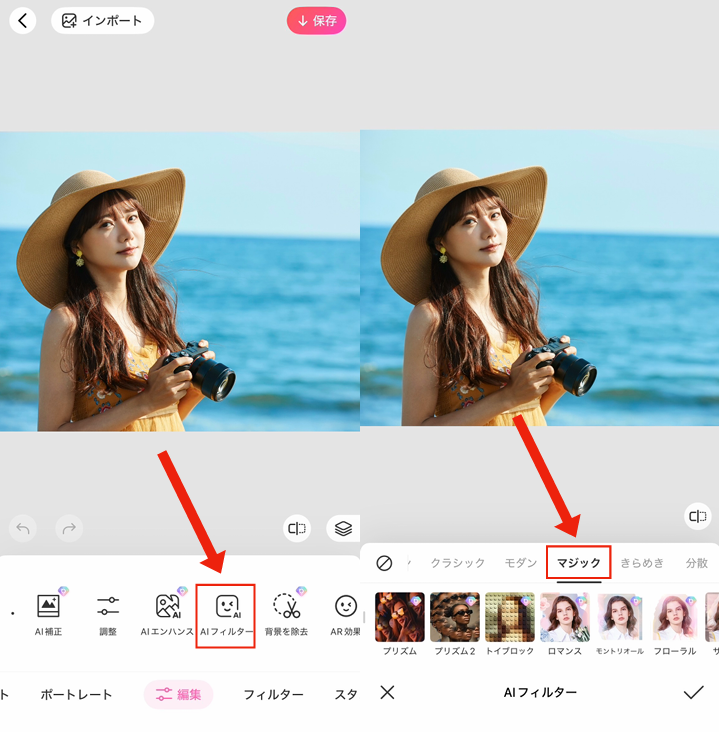The width and height of the screenshot is (719, 732).
Task: Choose the 背景を除去 scissors tool
Action: [286, 612]
